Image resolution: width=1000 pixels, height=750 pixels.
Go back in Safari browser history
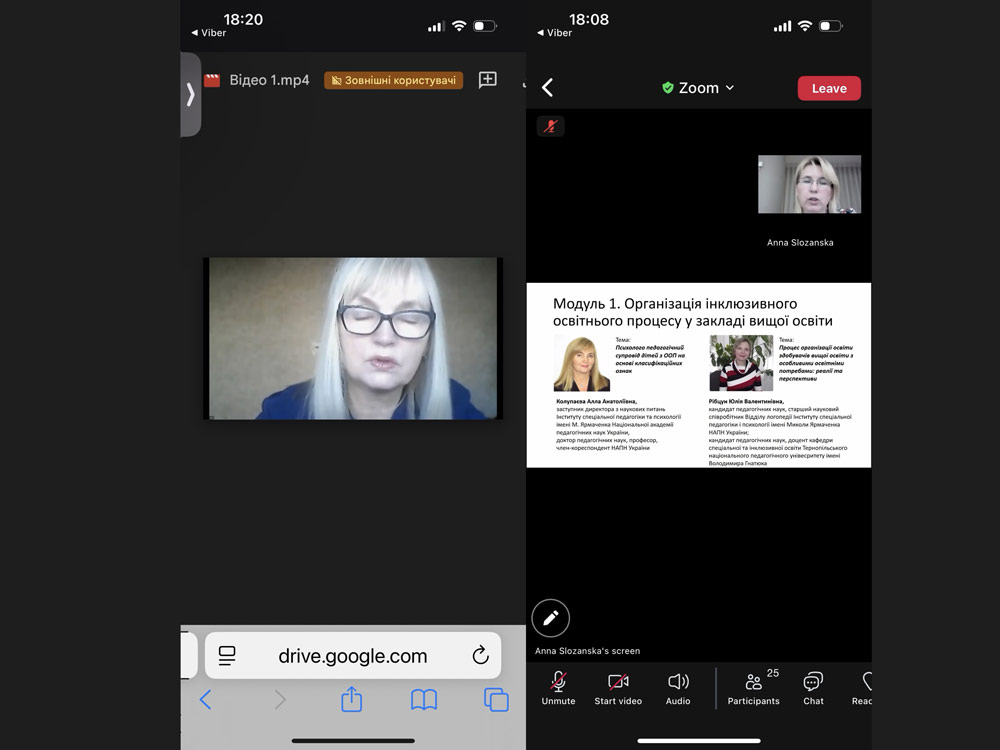coord(206,700)
